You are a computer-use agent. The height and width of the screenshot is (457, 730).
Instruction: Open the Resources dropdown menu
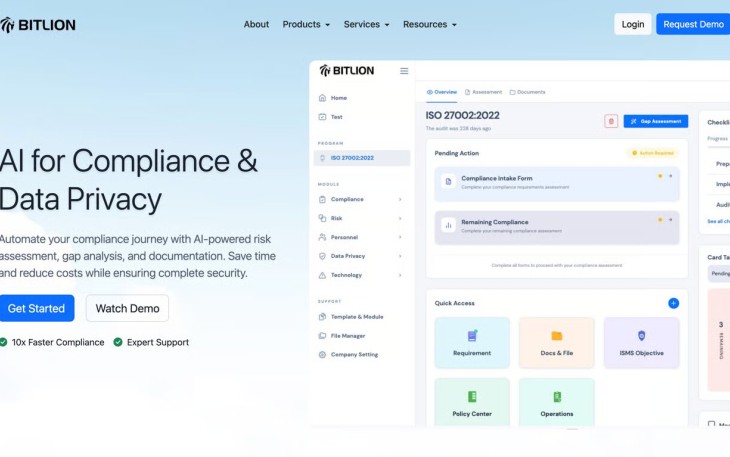[x=430, y=24]
